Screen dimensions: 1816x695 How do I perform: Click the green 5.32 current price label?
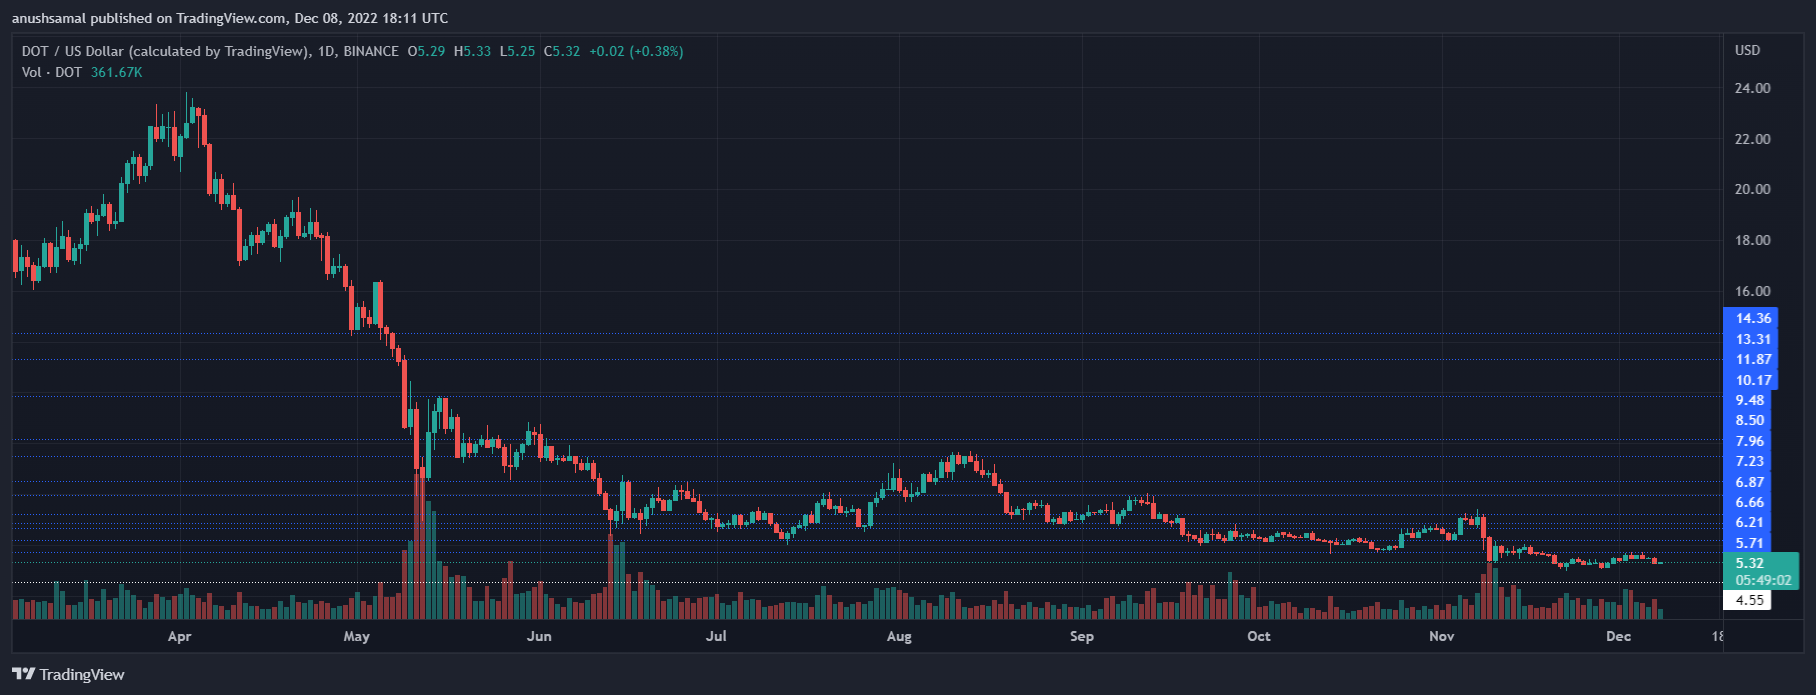point(1749,563)
